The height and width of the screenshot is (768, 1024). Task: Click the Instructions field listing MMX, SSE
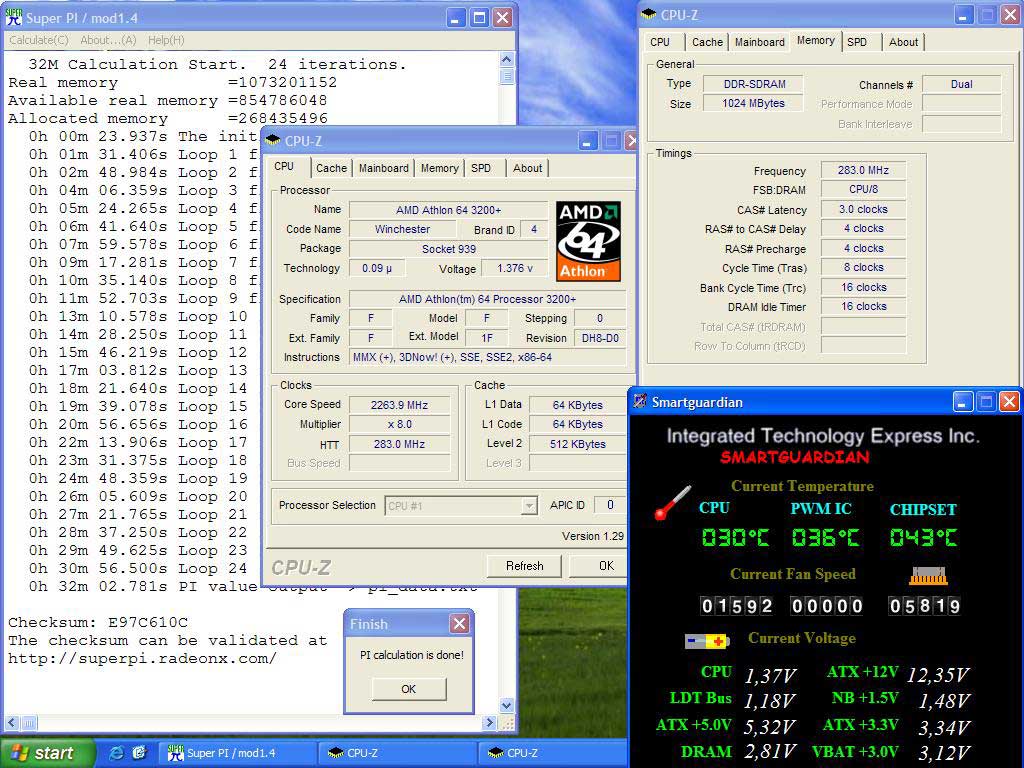click(x=488, y=357)
